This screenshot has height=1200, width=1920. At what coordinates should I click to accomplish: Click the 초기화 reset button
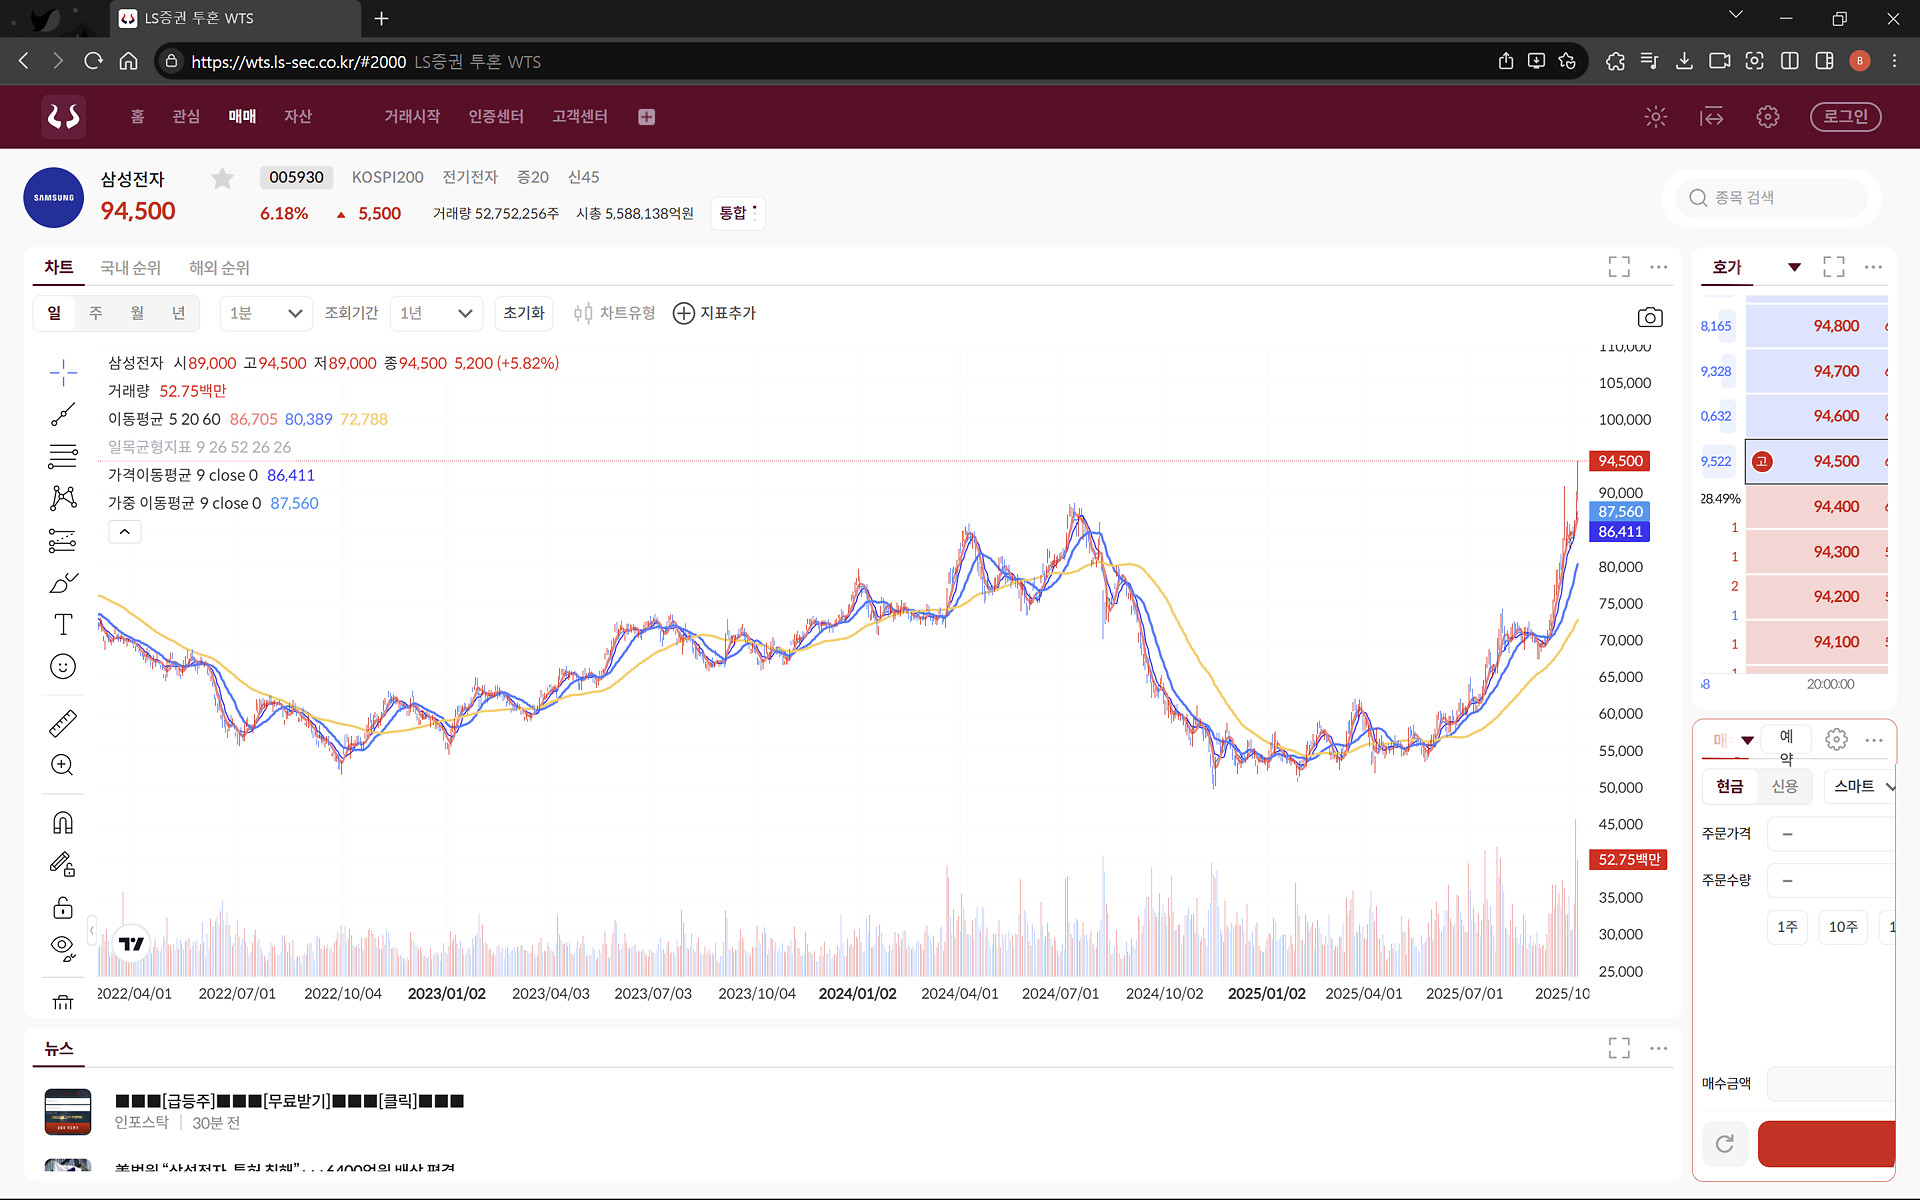[524, 313]
